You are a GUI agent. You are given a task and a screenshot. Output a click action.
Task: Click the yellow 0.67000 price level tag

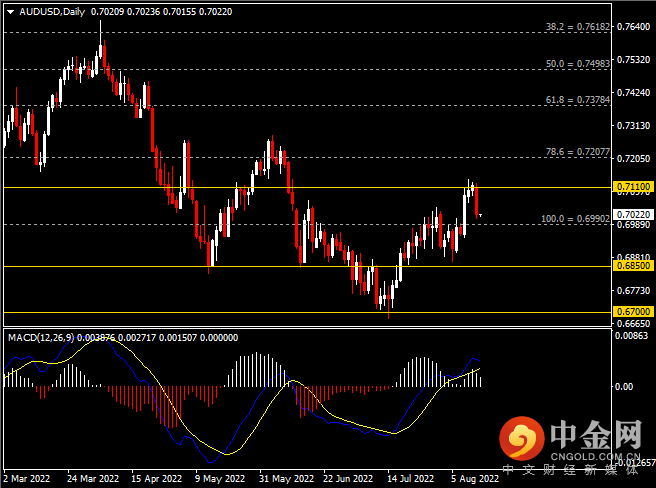pyautogui.click(x=633, y=312)
